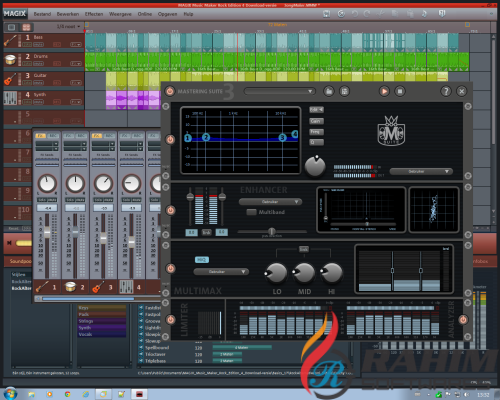The image size is (500, 400).
Task: Click the mixer channel 4 synth icon
Action: [126, 287]
